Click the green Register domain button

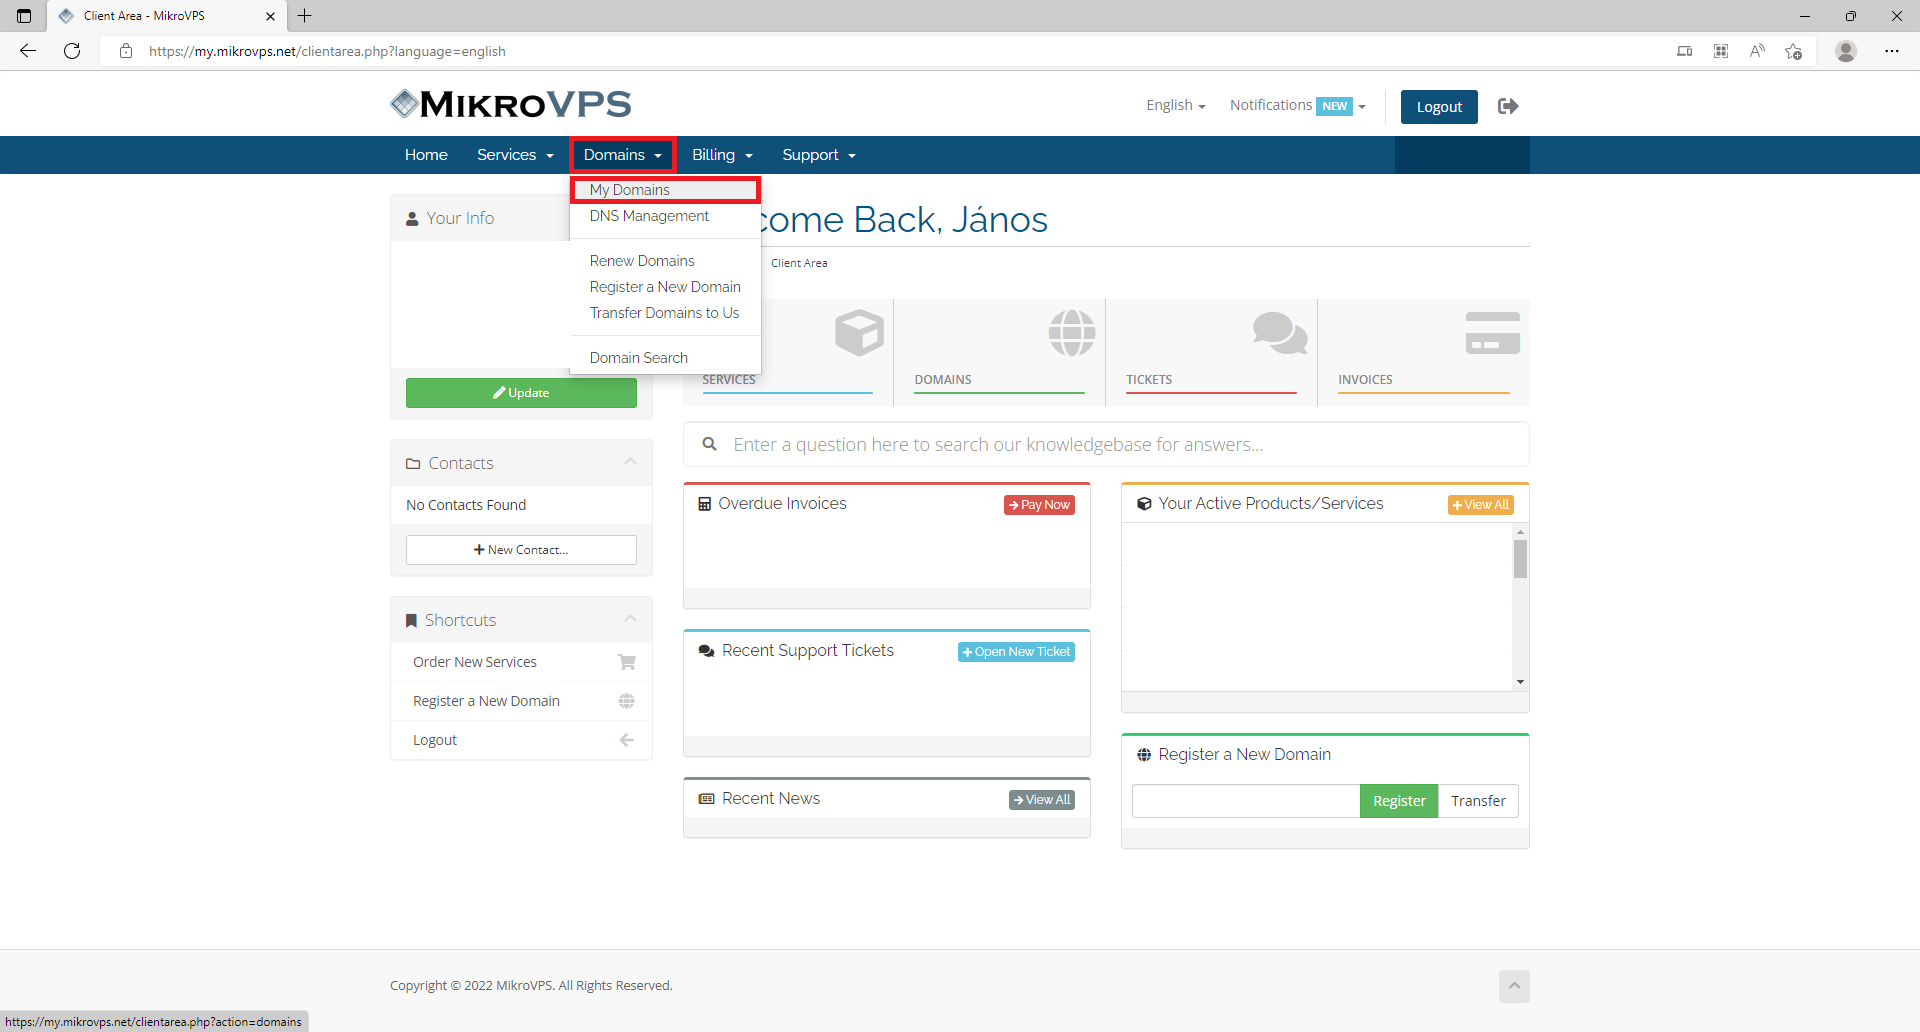1399,801
